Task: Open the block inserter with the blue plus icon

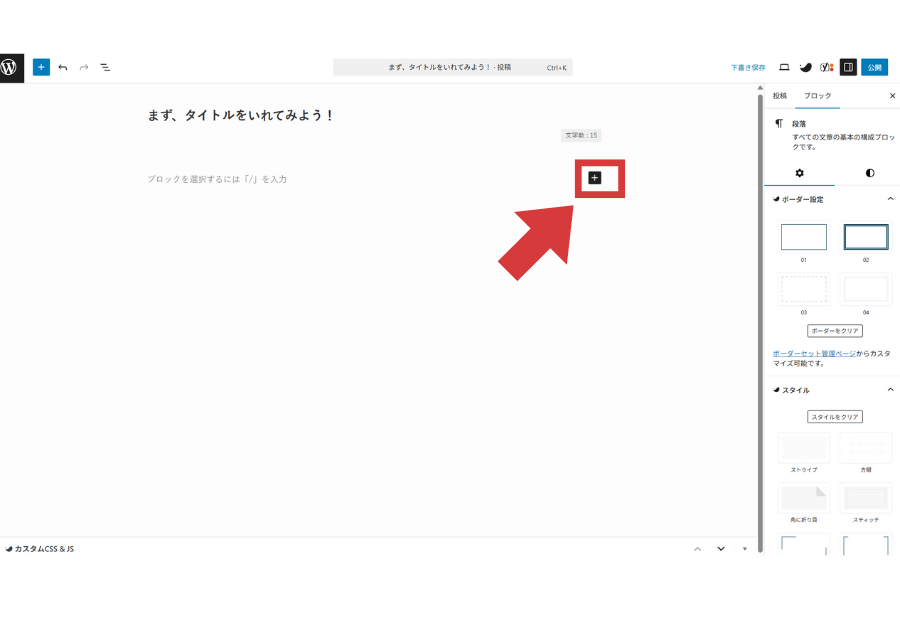Action: click(41, 67)
